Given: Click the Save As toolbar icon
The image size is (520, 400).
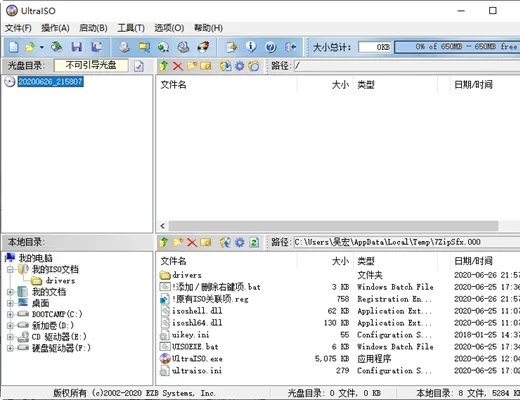Looking at the screenshot, I should coord(97,47).
